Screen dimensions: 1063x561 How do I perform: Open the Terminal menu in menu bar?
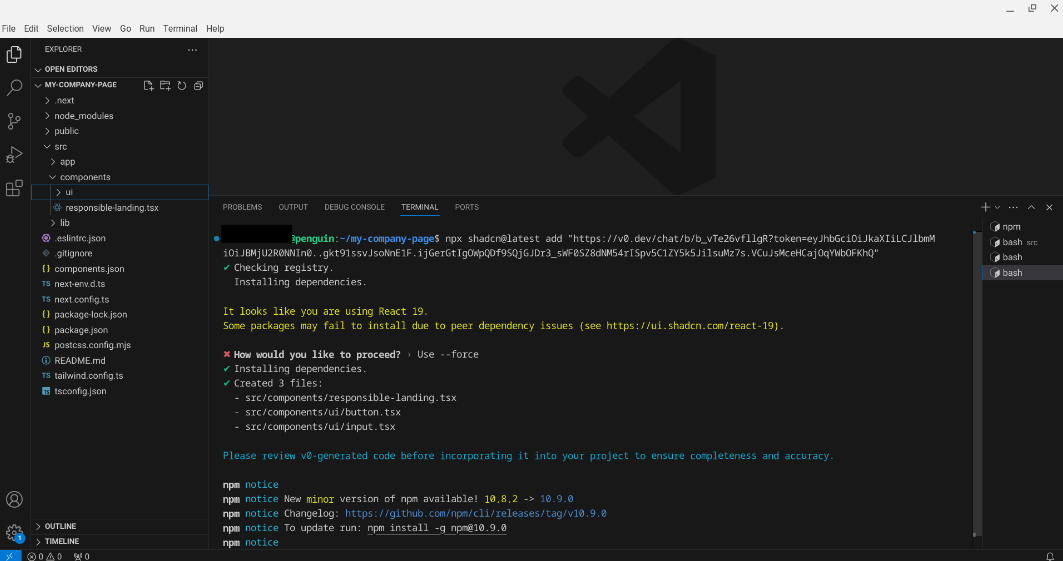(x=180, y=29)
